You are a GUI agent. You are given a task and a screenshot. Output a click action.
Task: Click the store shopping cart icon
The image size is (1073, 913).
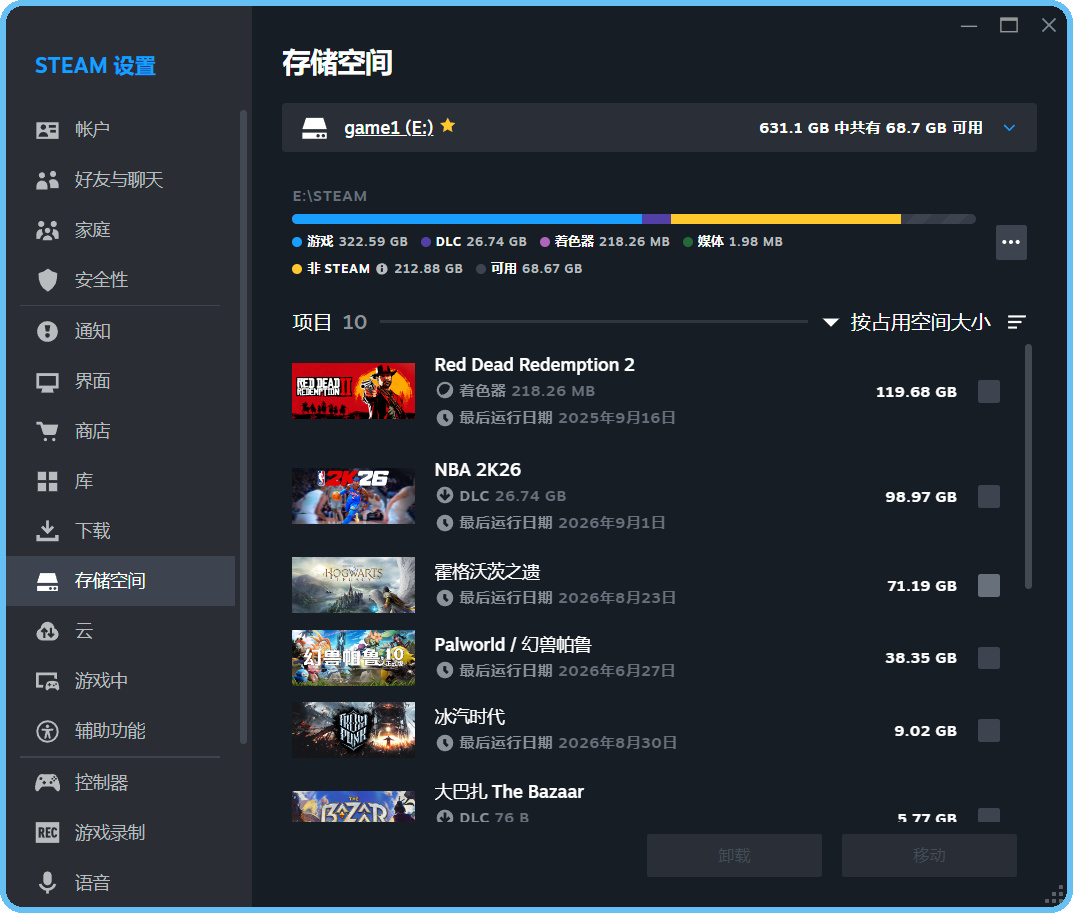[x=47, y=431]
